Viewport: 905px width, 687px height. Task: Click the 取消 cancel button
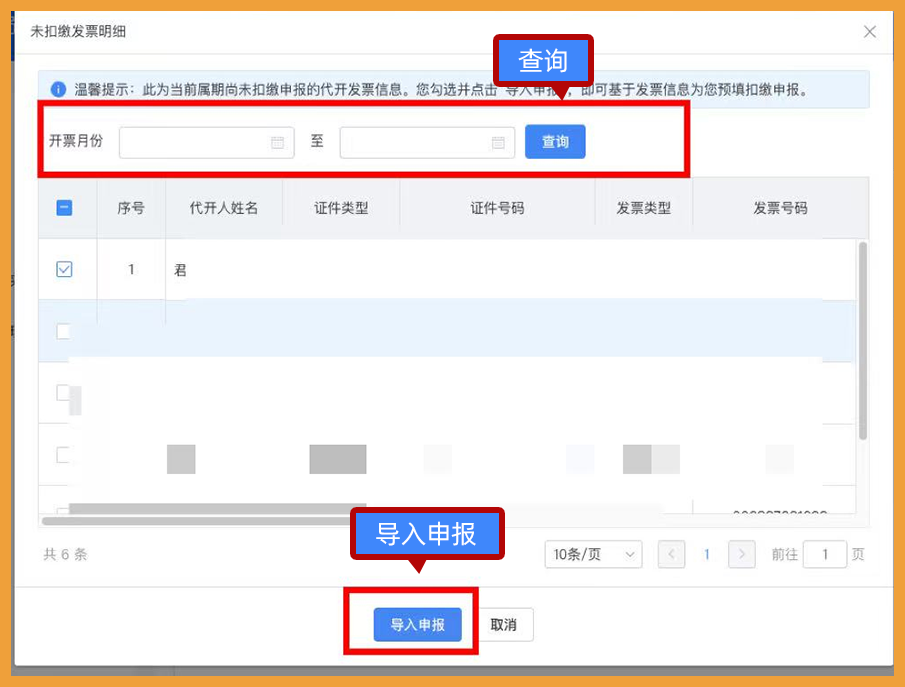pos(504,624)
